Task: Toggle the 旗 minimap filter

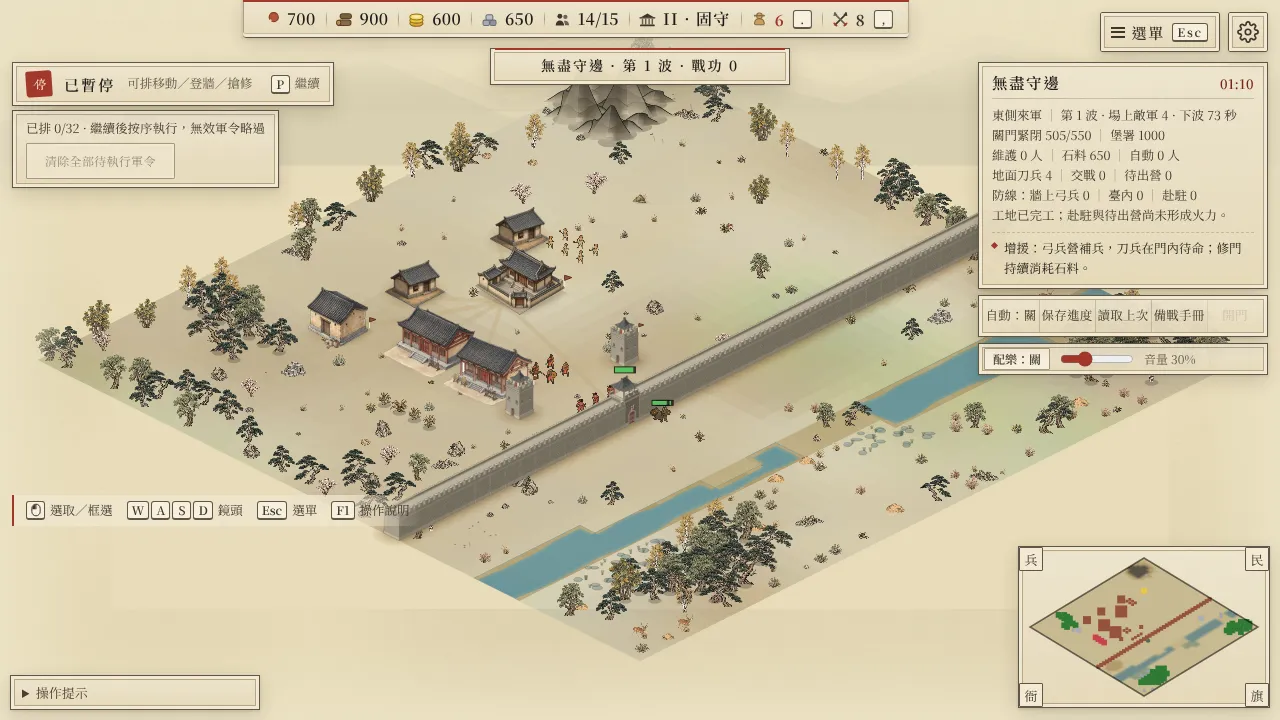Action: click(1257, 695)
